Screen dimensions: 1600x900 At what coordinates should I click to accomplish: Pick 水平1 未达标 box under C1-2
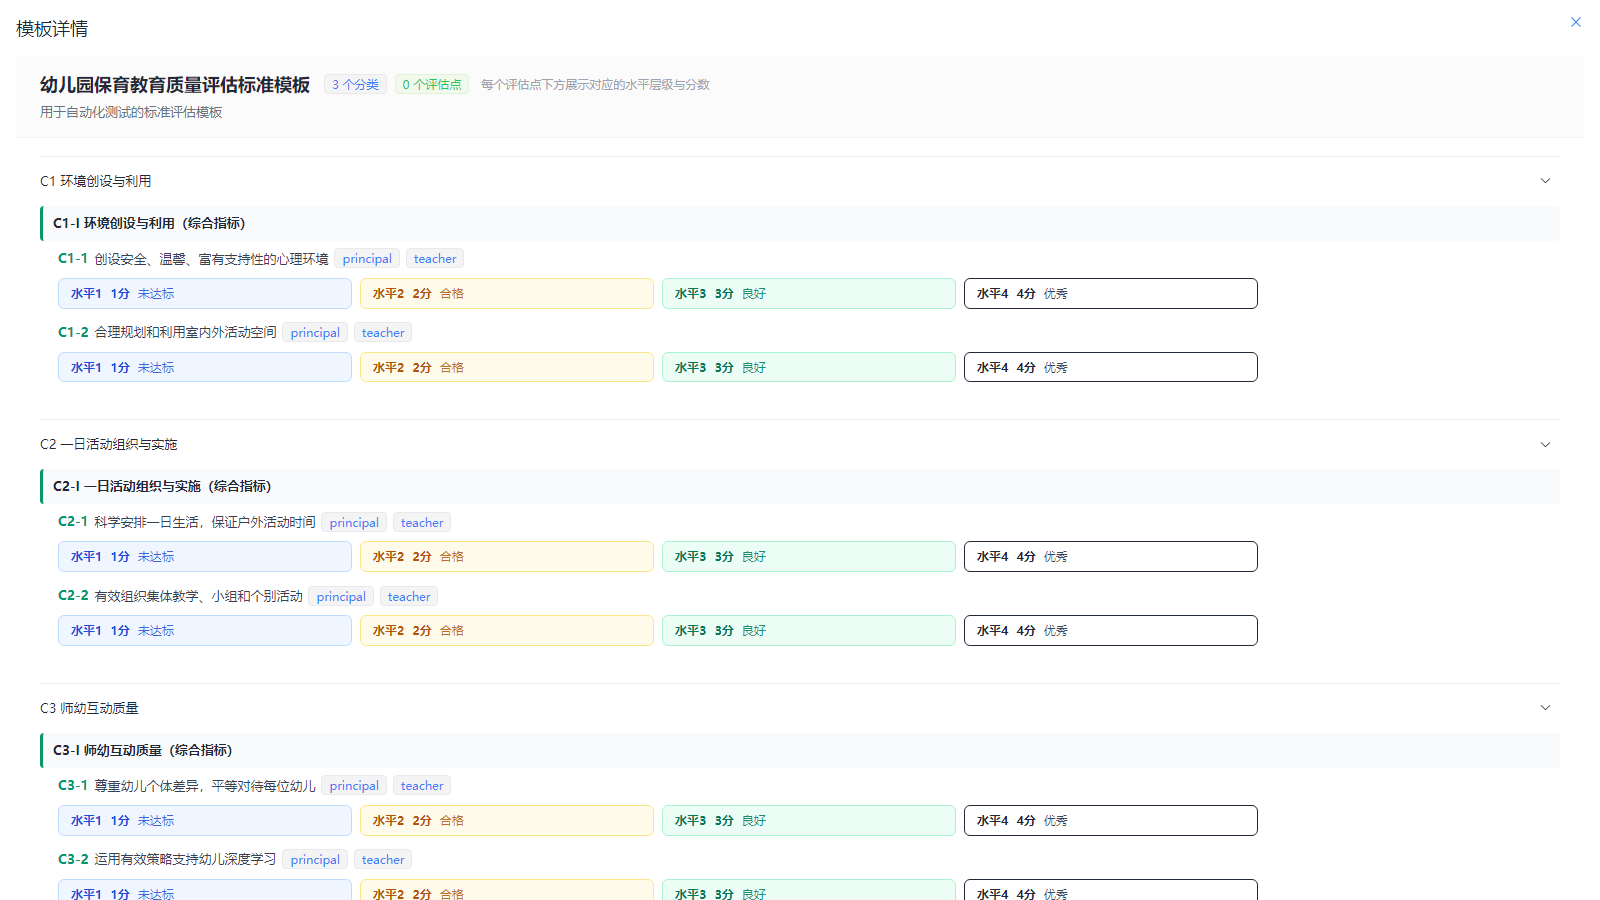click(205, 367)
